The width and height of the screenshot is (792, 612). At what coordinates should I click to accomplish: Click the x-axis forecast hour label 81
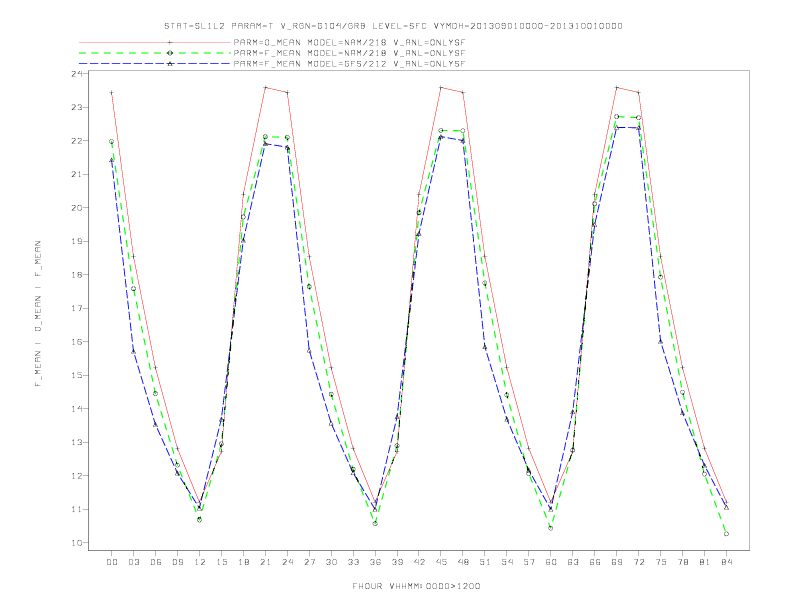pyautogui.click(x=705, y=562)
